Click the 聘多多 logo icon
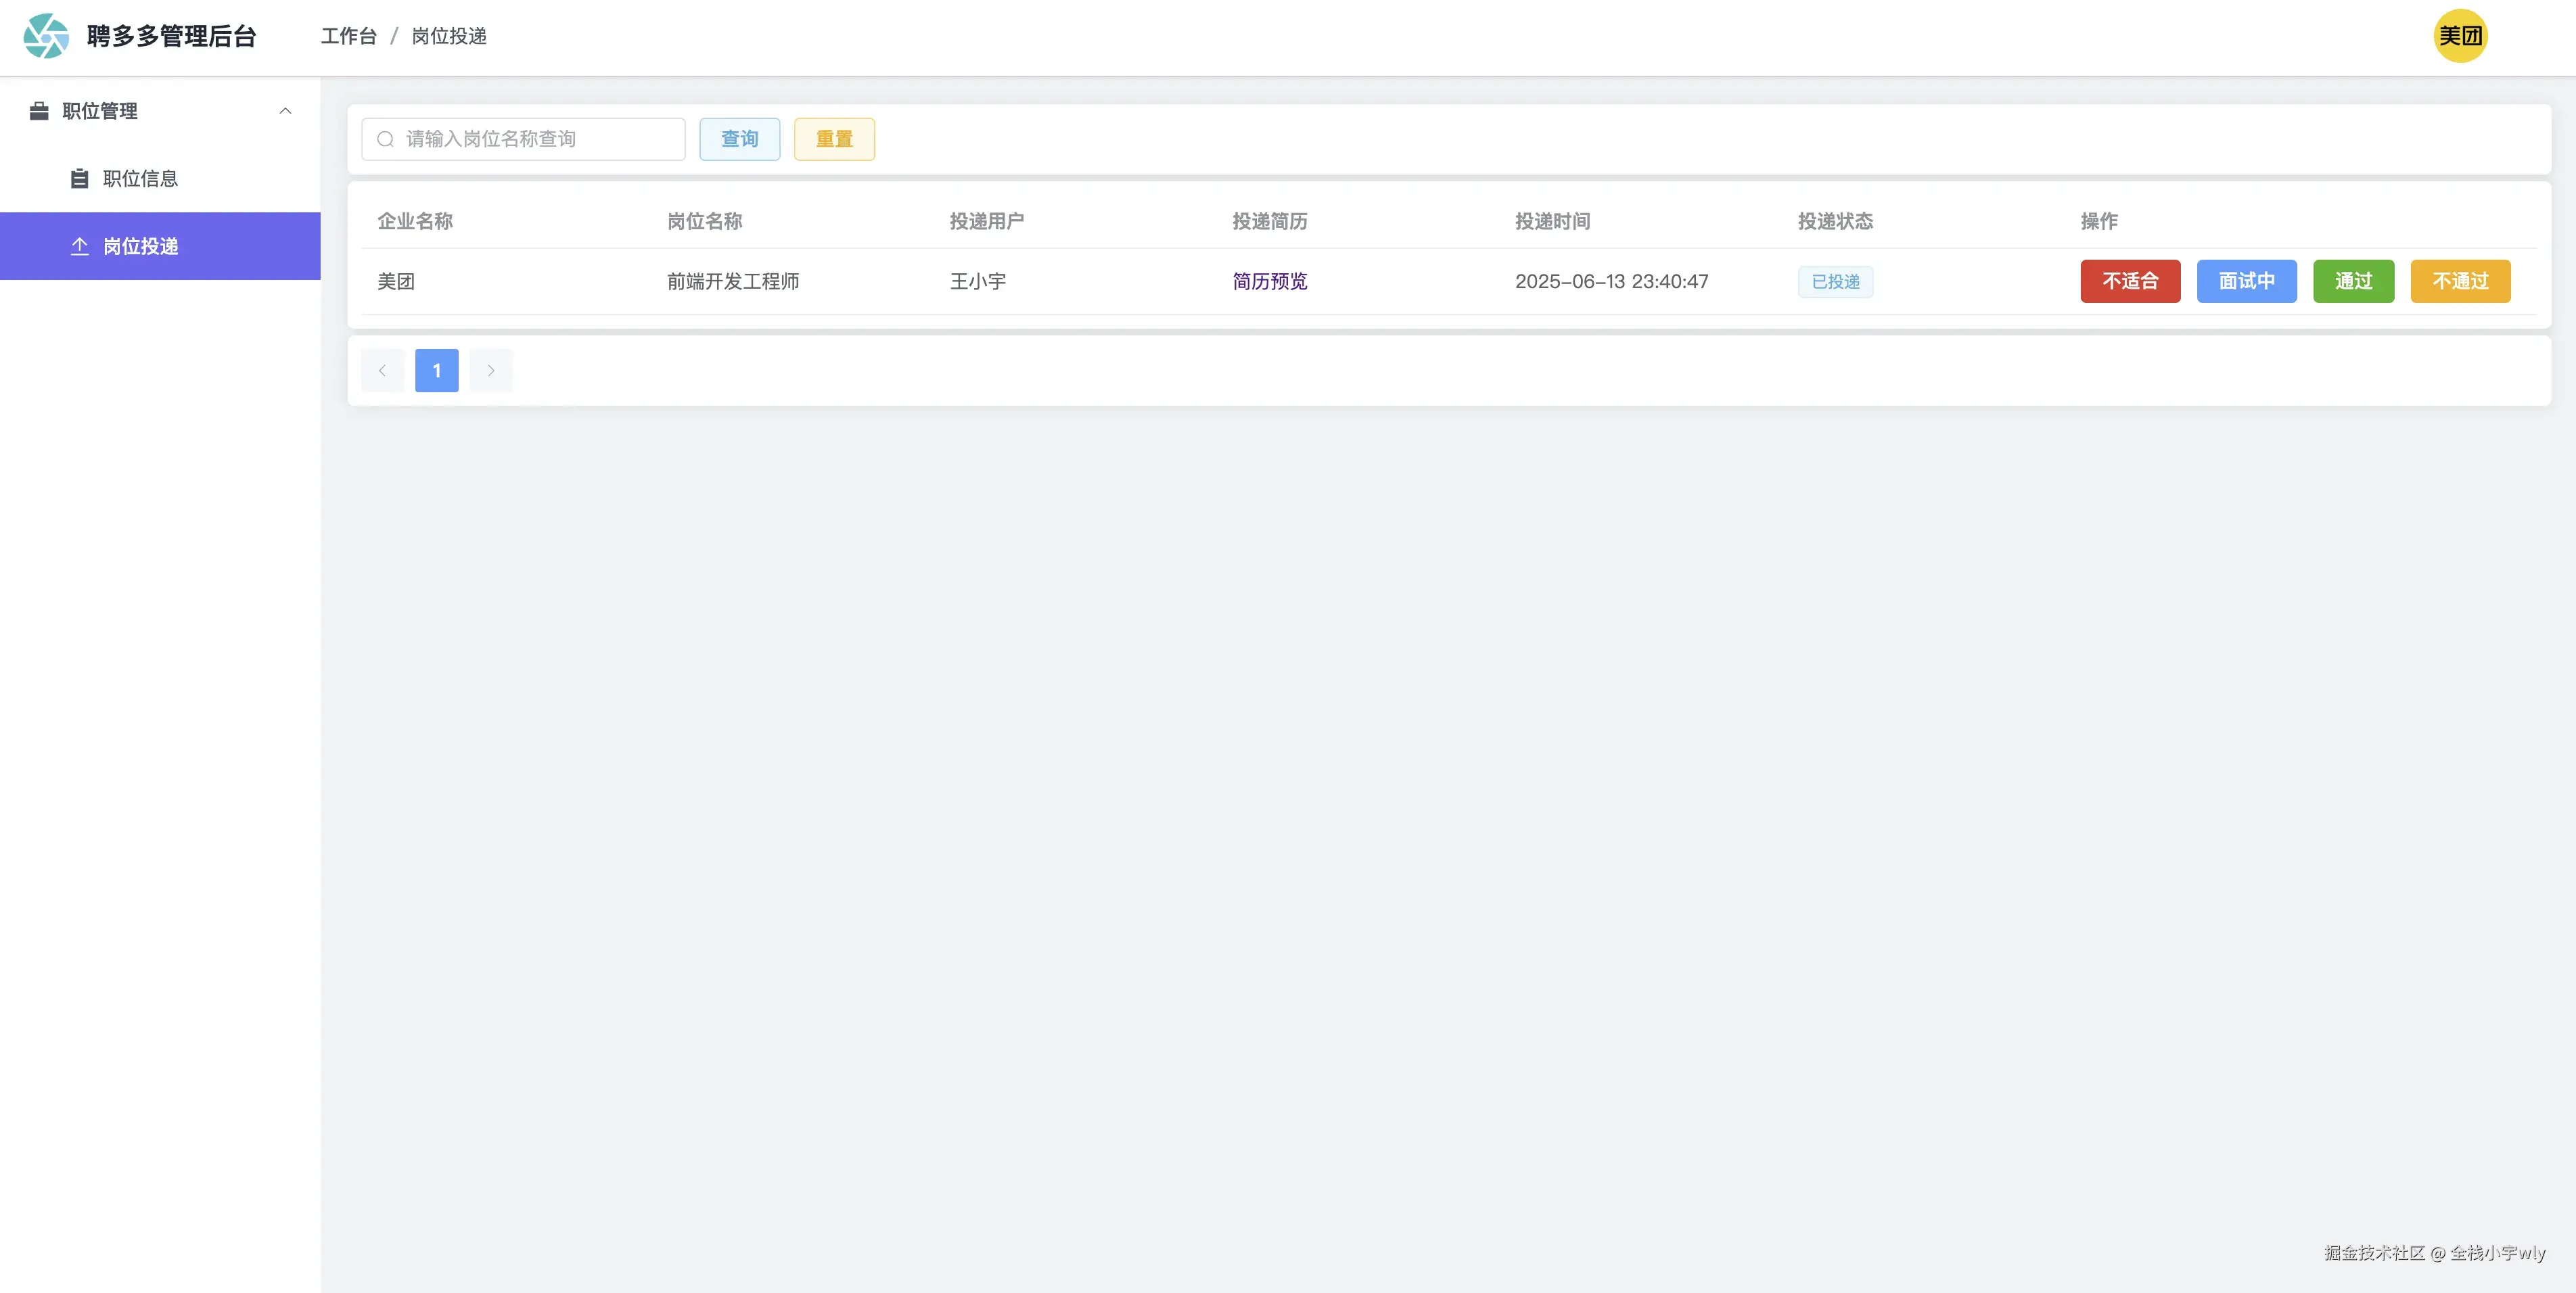2576x1293 pixels. point(46,36)
